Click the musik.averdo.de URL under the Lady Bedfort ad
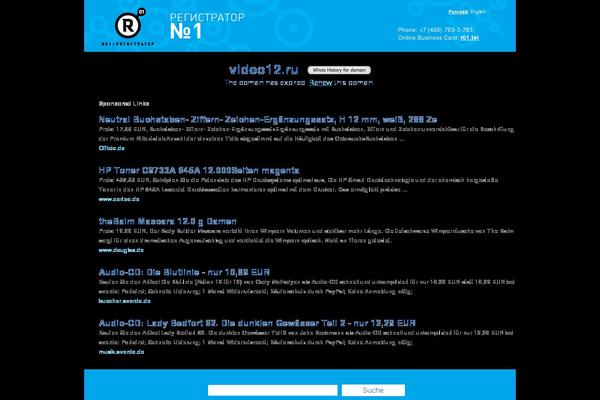The image size is (600, 400). 121,352
